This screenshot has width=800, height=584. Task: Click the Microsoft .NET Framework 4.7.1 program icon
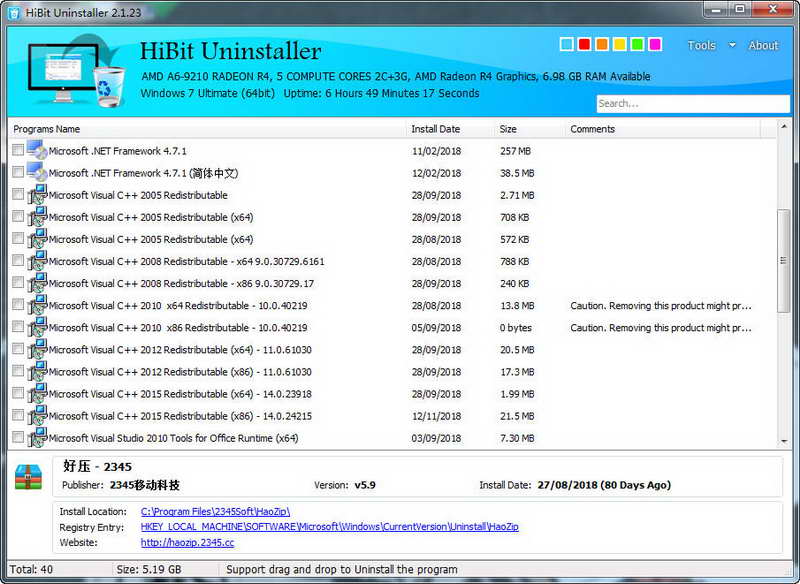(x=37, y=150)
